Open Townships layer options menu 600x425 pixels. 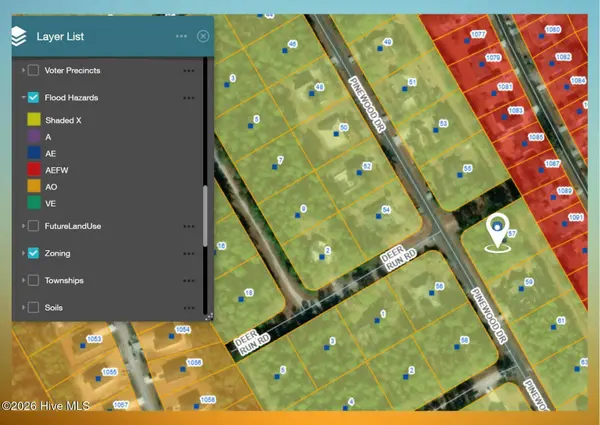pos(188,281)
